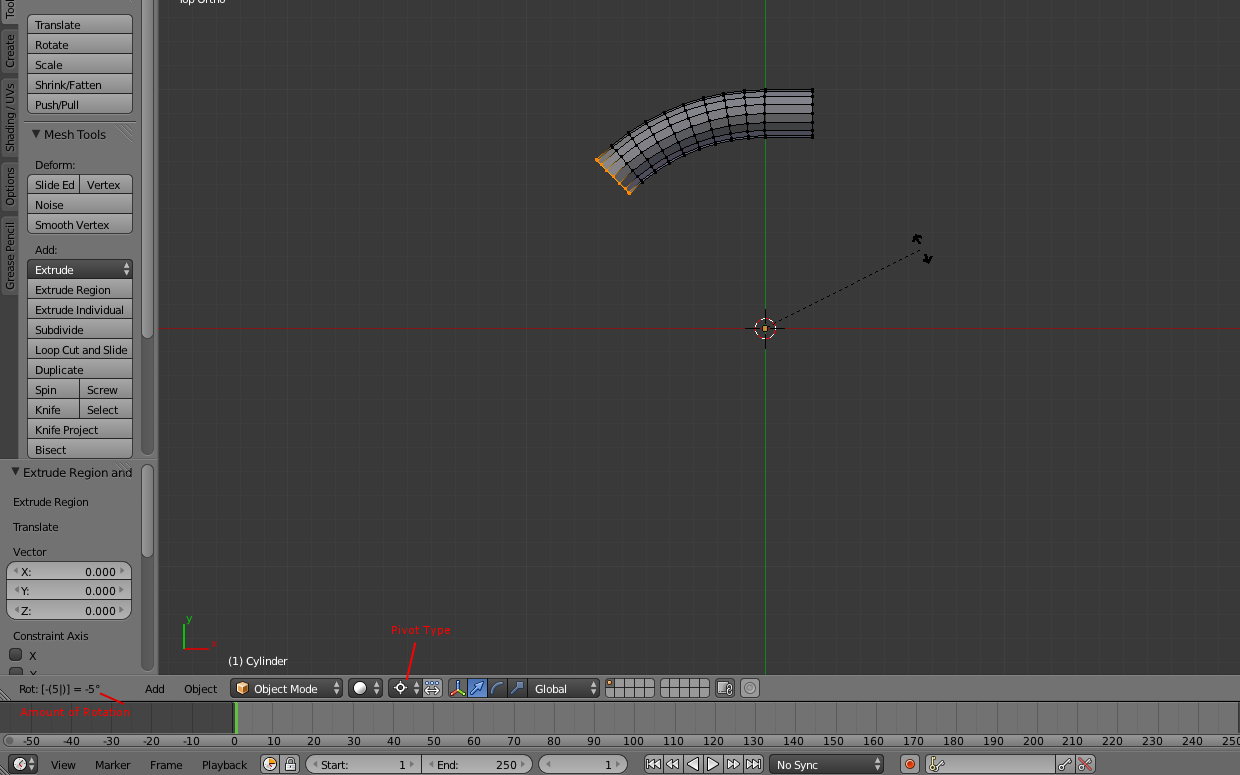Toggle use preview range clock icon
The width and height of the screenshot is (1240, 775).
(270, 764)
